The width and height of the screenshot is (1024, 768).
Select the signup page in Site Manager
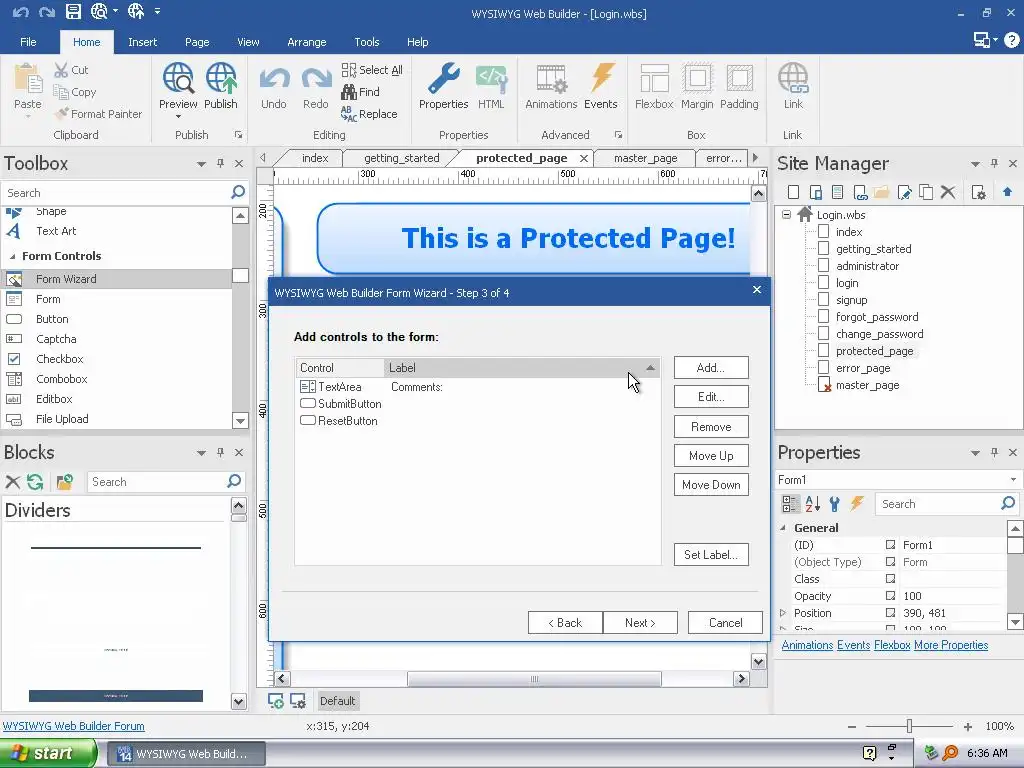click(x=852, y=300)
